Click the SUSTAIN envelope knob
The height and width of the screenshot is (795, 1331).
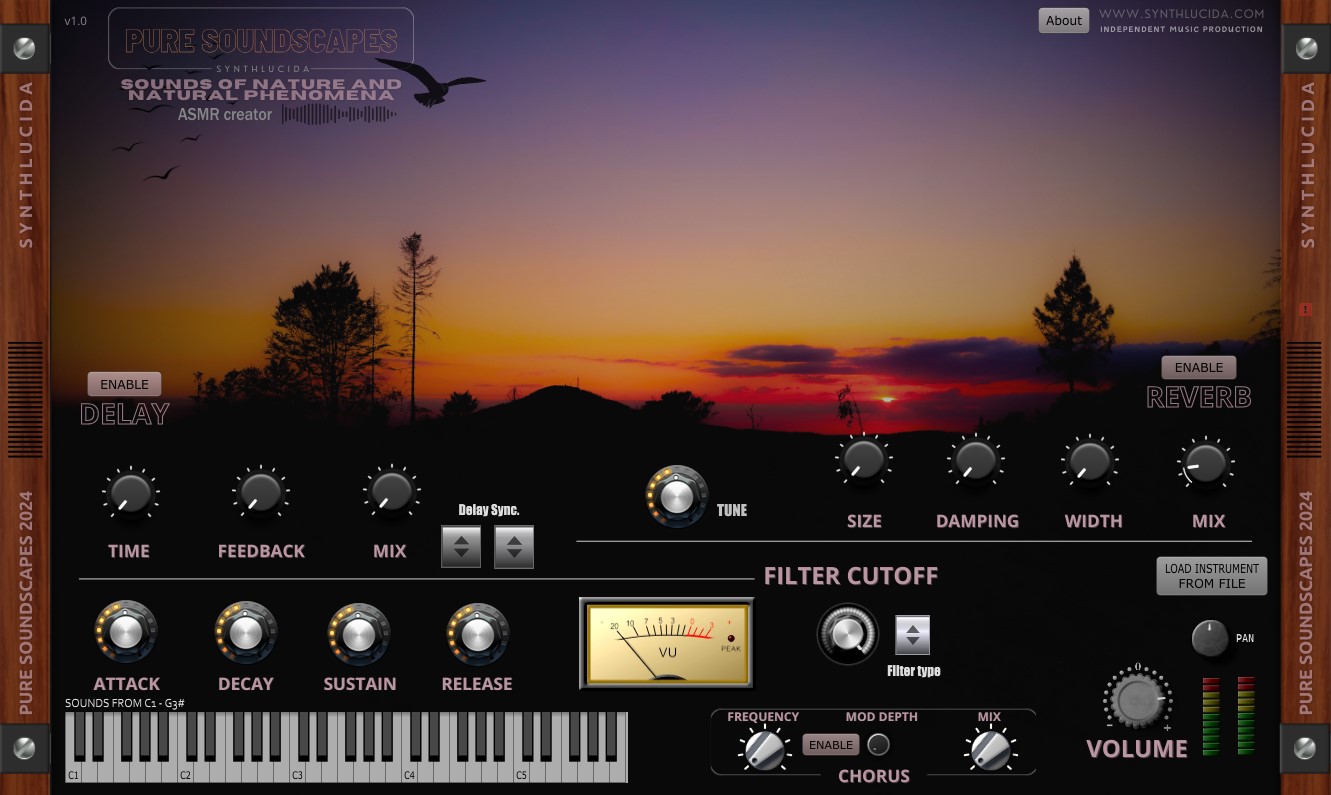(x=359, y=634)
